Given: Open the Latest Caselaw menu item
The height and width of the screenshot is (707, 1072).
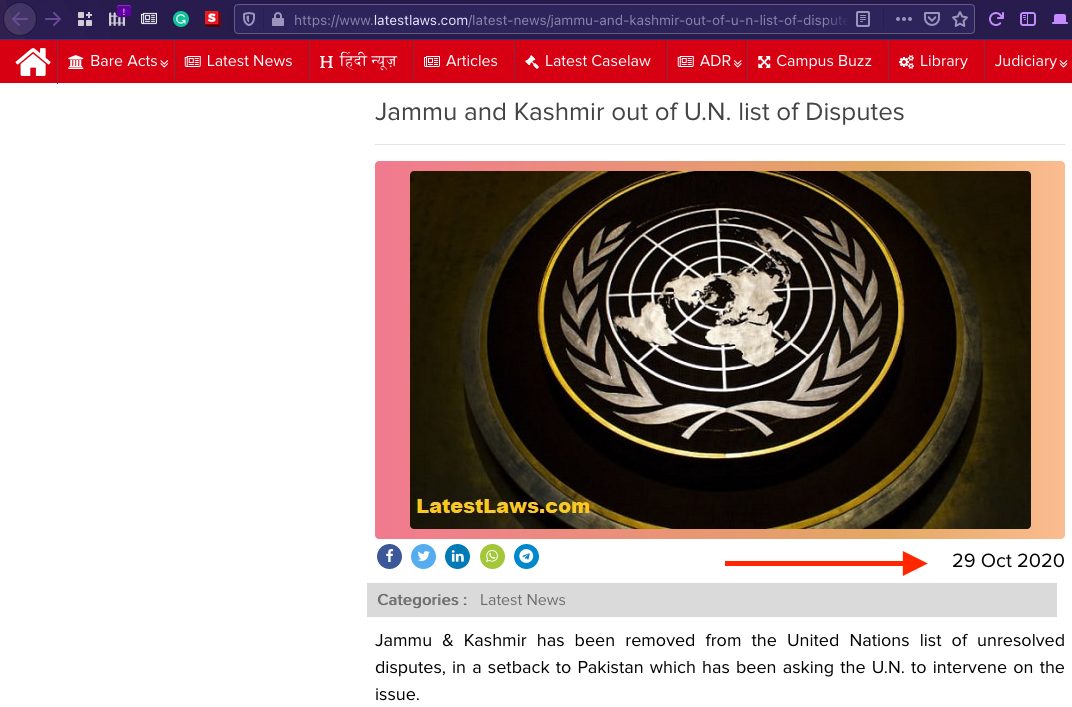Looking at the screenshot, I should click(x=588, y=62).
